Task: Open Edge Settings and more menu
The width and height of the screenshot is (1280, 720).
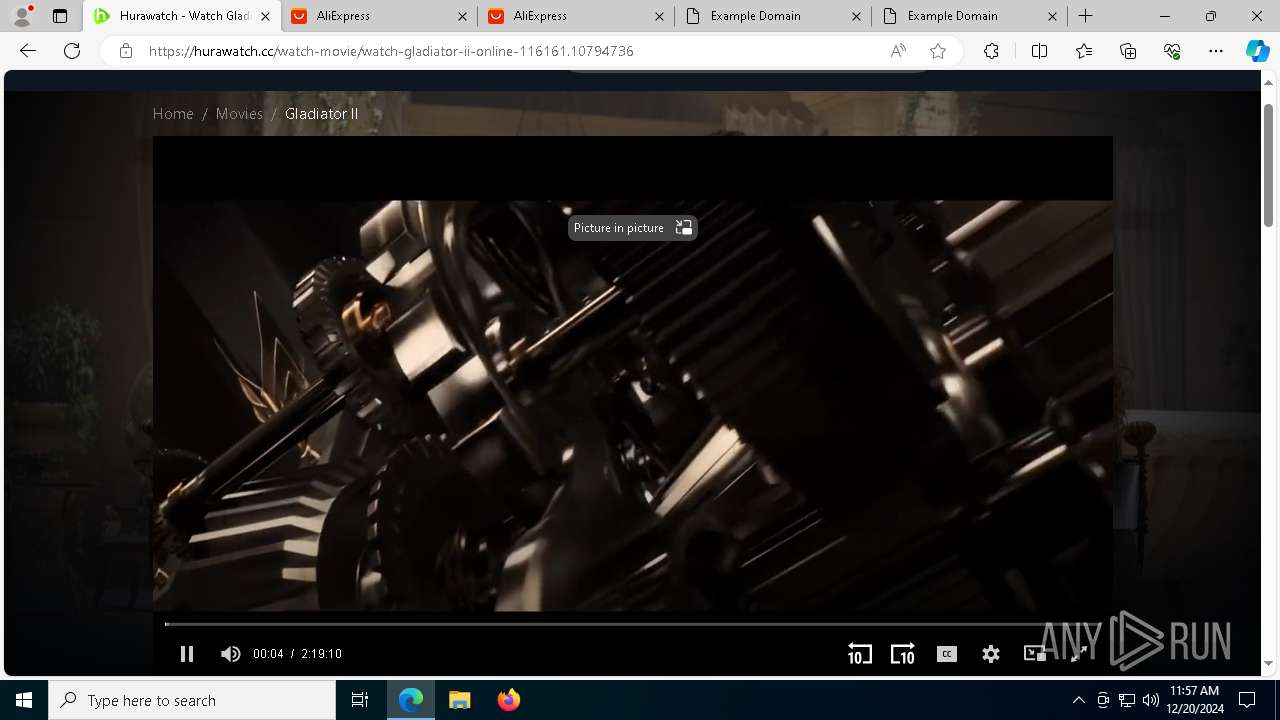Action: point(1216,51)
